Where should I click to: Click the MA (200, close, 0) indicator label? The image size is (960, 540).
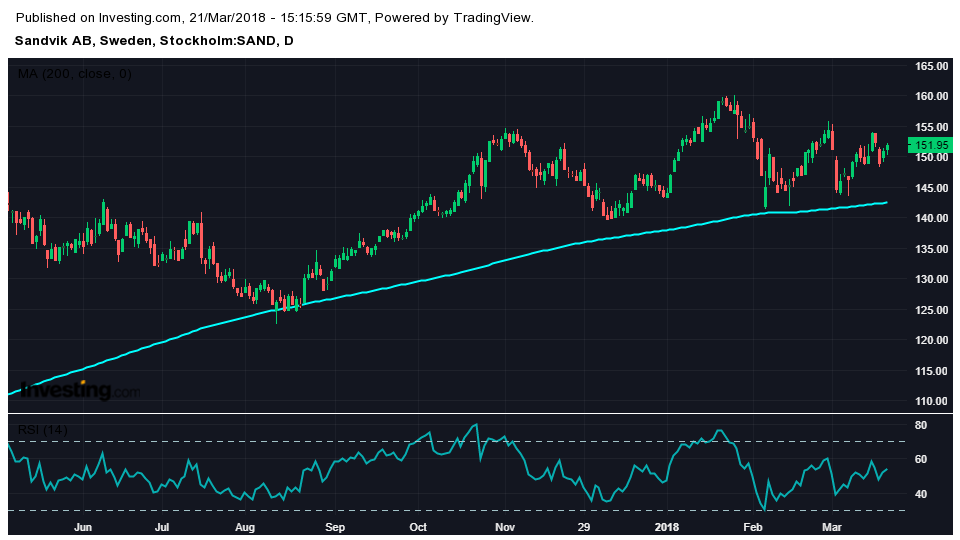pos(75,74)
